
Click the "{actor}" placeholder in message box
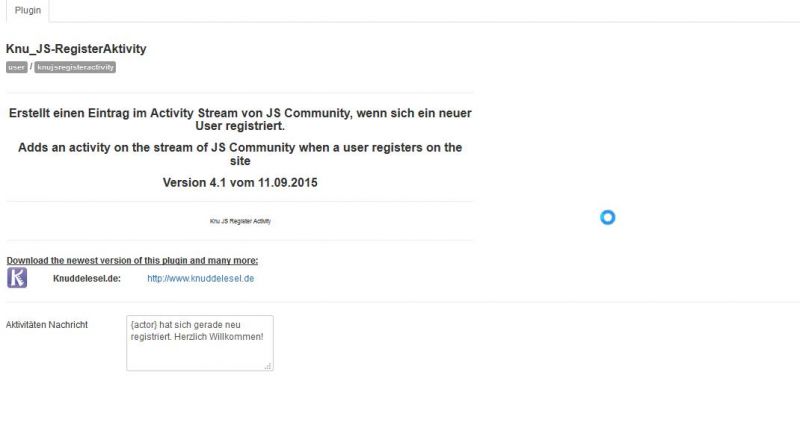[144, 324]
